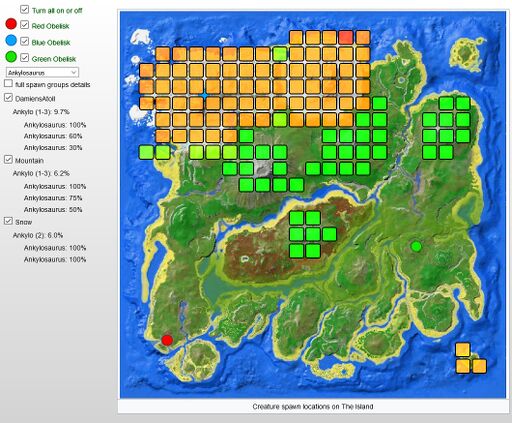The image size is (512, 423).
Task: Click the DamiensAtoll group label
Action: [35, 99]
